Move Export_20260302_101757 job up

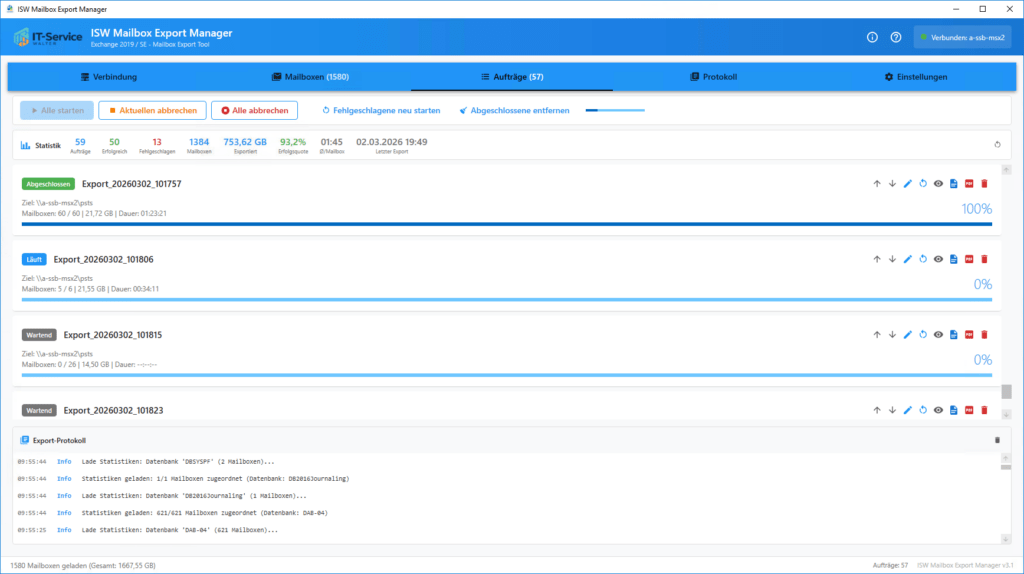tap(876, 184)
